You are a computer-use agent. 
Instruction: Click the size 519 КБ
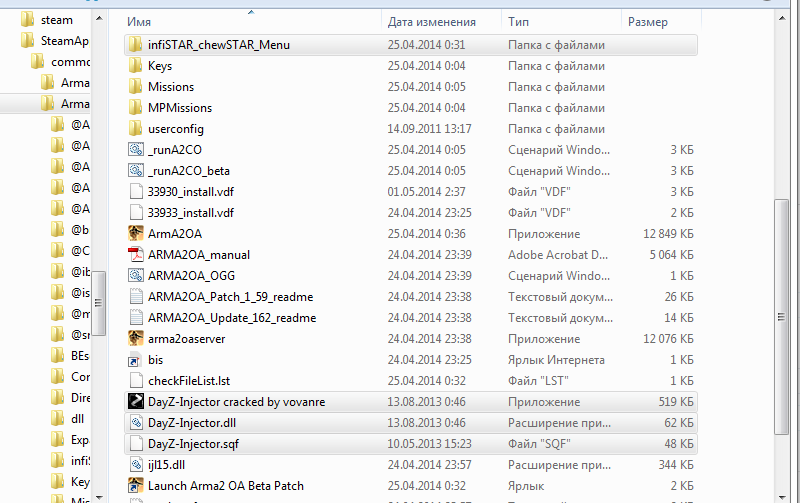coord(676,401)
